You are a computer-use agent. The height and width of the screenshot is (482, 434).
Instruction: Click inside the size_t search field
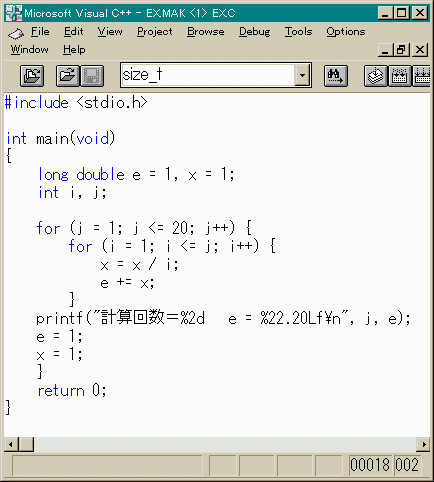207,75
